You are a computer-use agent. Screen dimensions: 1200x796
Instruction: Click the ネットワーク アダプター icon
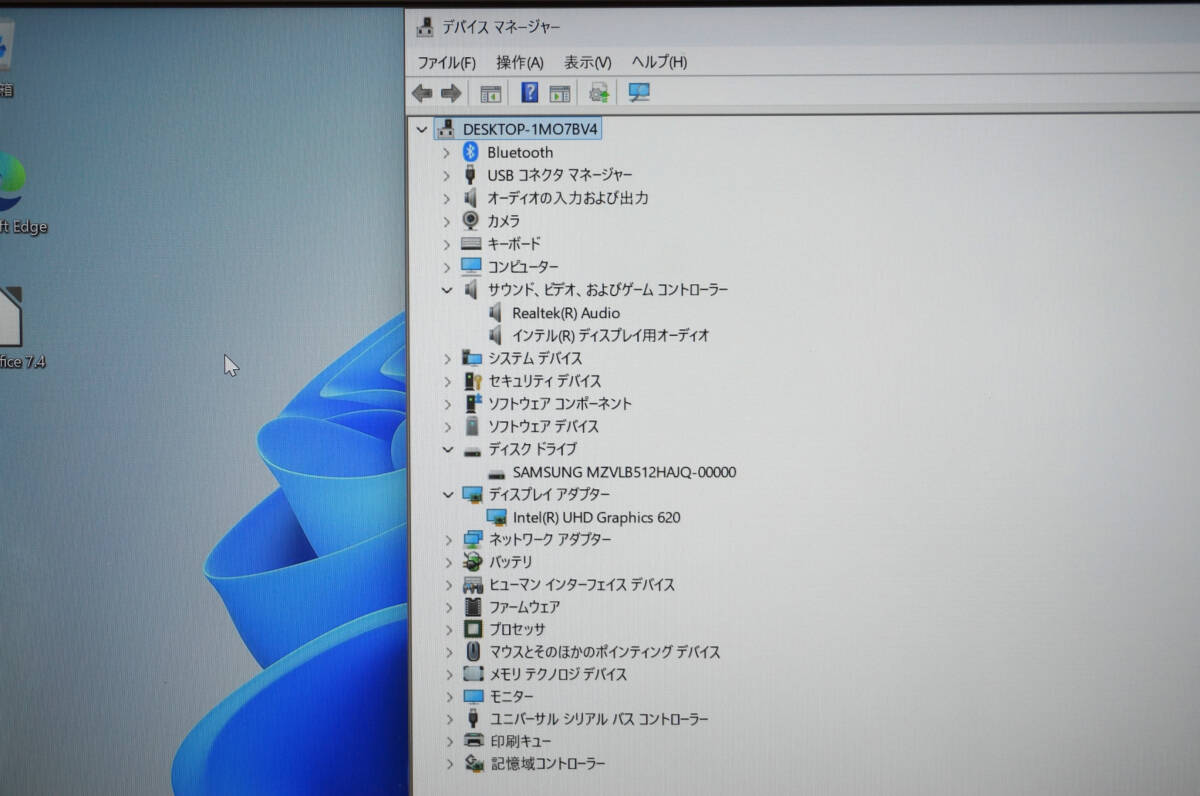coord(473,540)
